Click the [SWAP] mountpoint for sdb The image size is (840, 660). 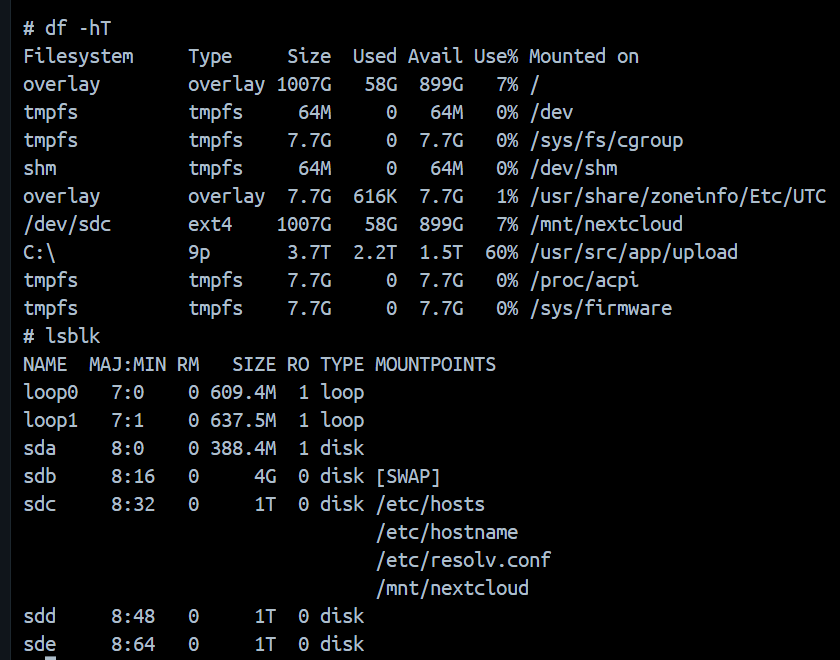[408, 476]
